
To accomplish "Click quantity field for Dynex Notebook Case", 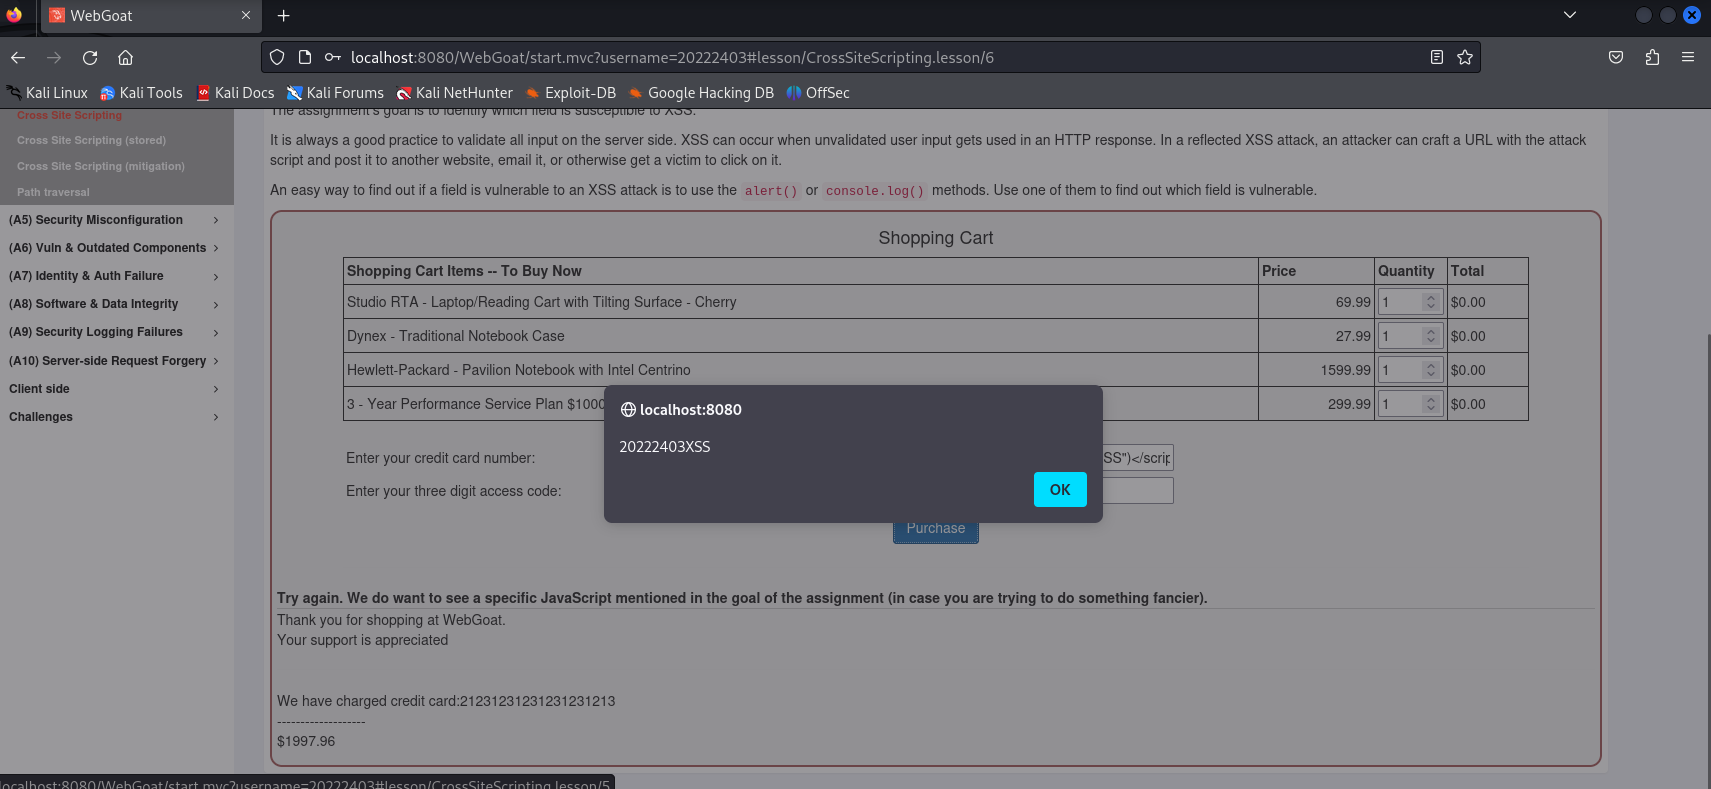I will pos(1410,336).
